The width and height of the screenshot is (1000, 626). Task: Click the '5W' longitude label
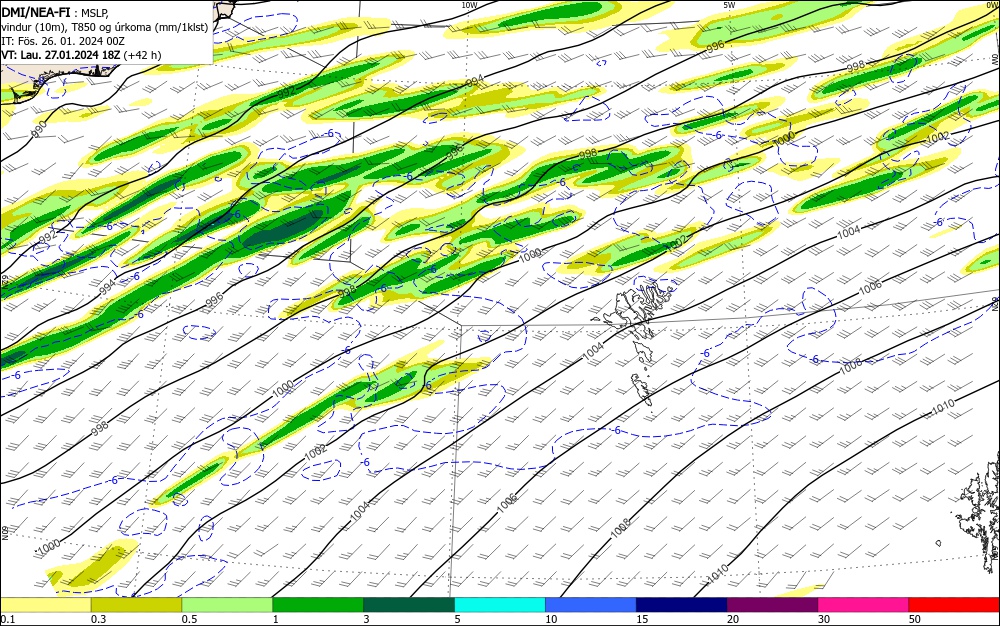click(x=729, y=4)
